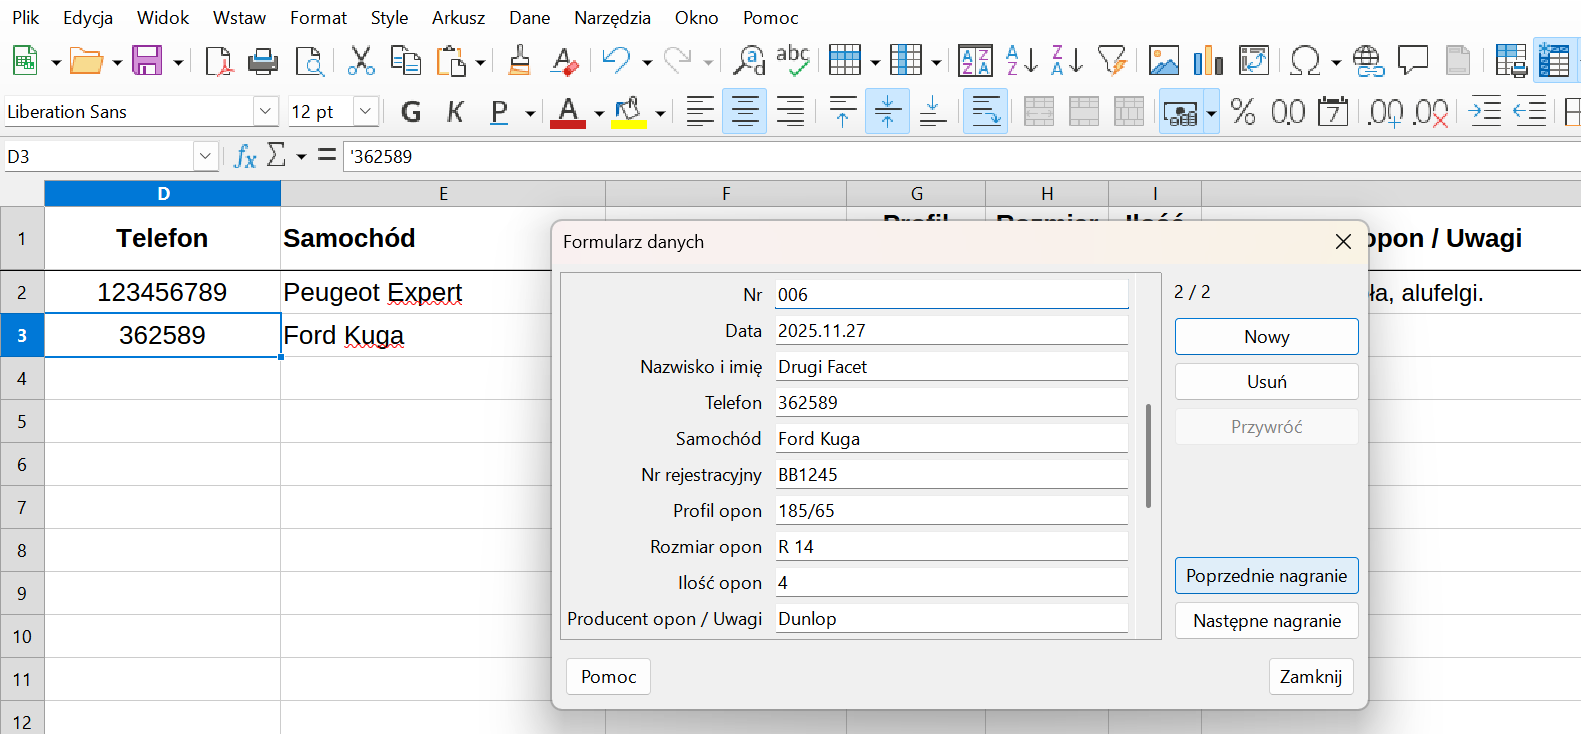Center cell content vertically
Viewport: 1581px width, 734px height.
coord(887,112)
